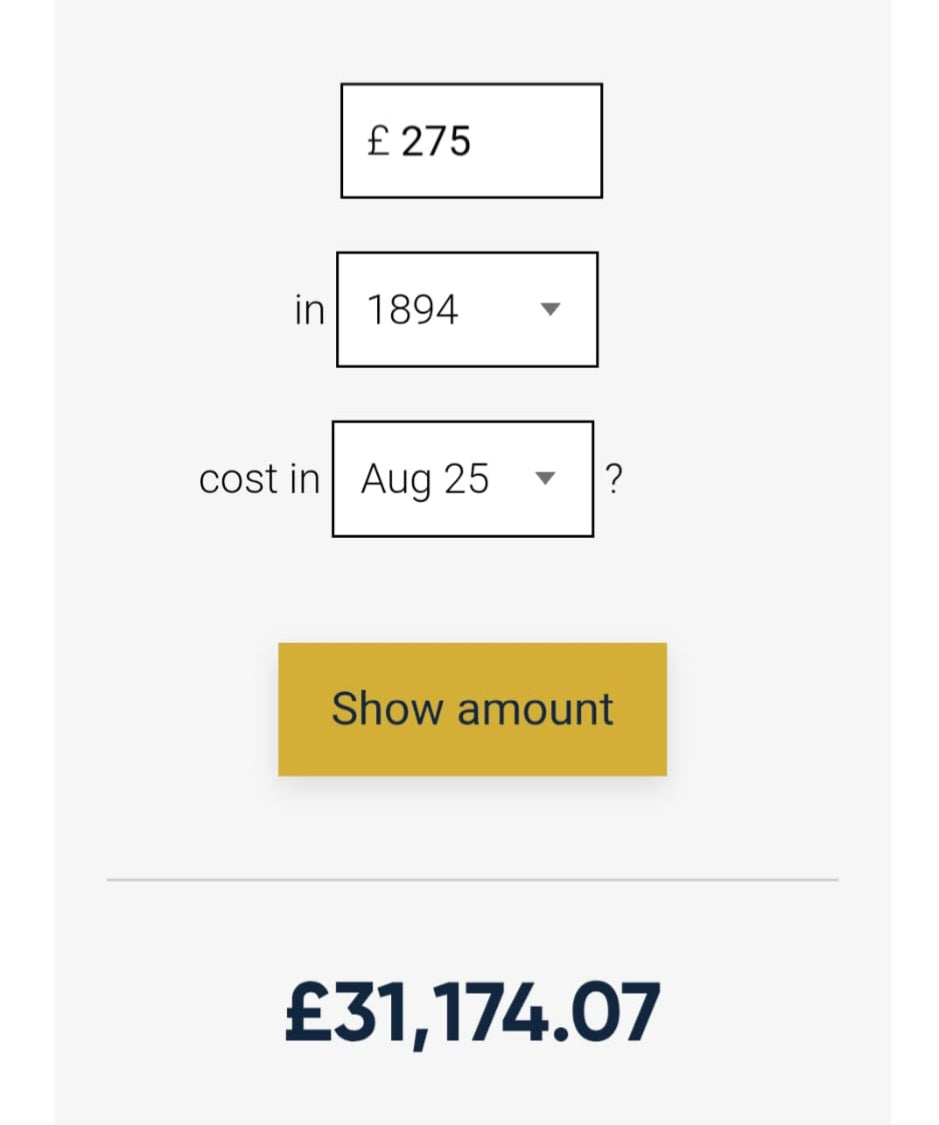
Task: Click the £31,174.07 result amount
Action: 472,1013
